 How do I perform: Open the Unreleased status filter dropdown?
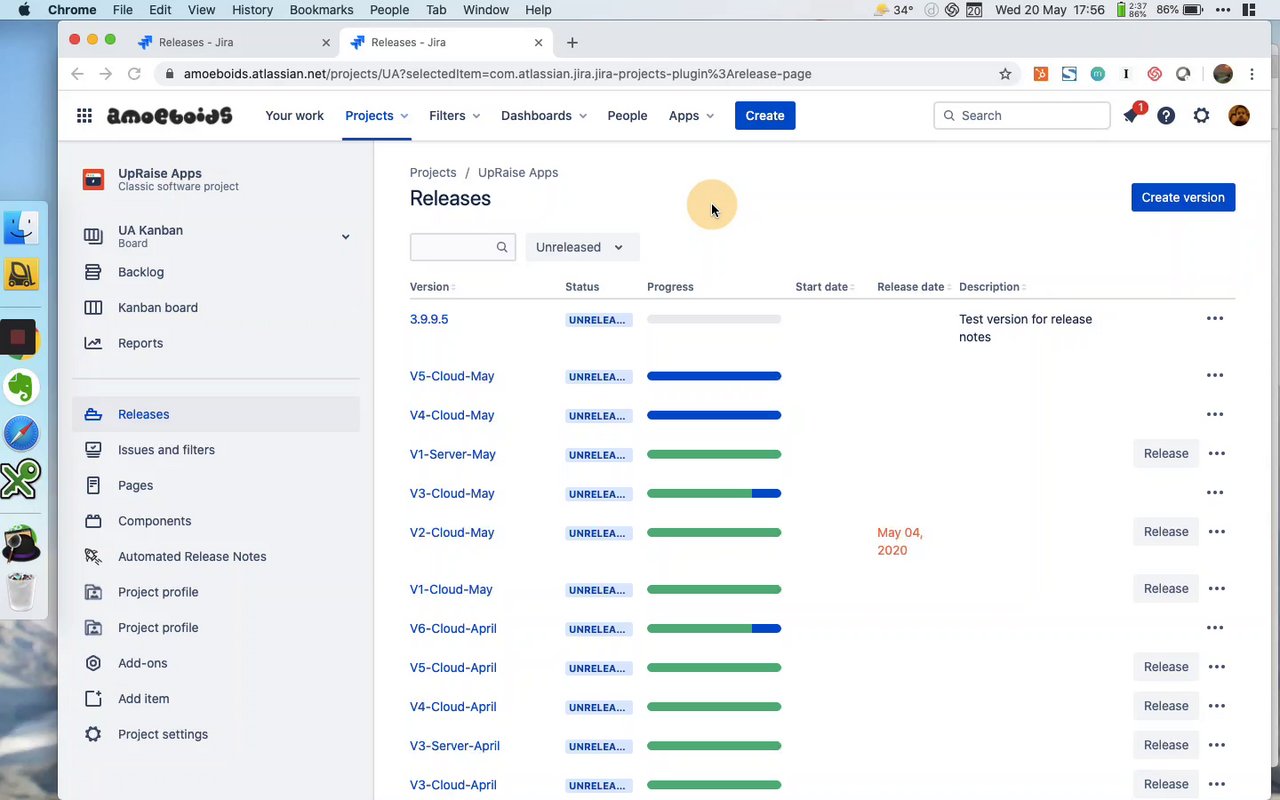582,247
